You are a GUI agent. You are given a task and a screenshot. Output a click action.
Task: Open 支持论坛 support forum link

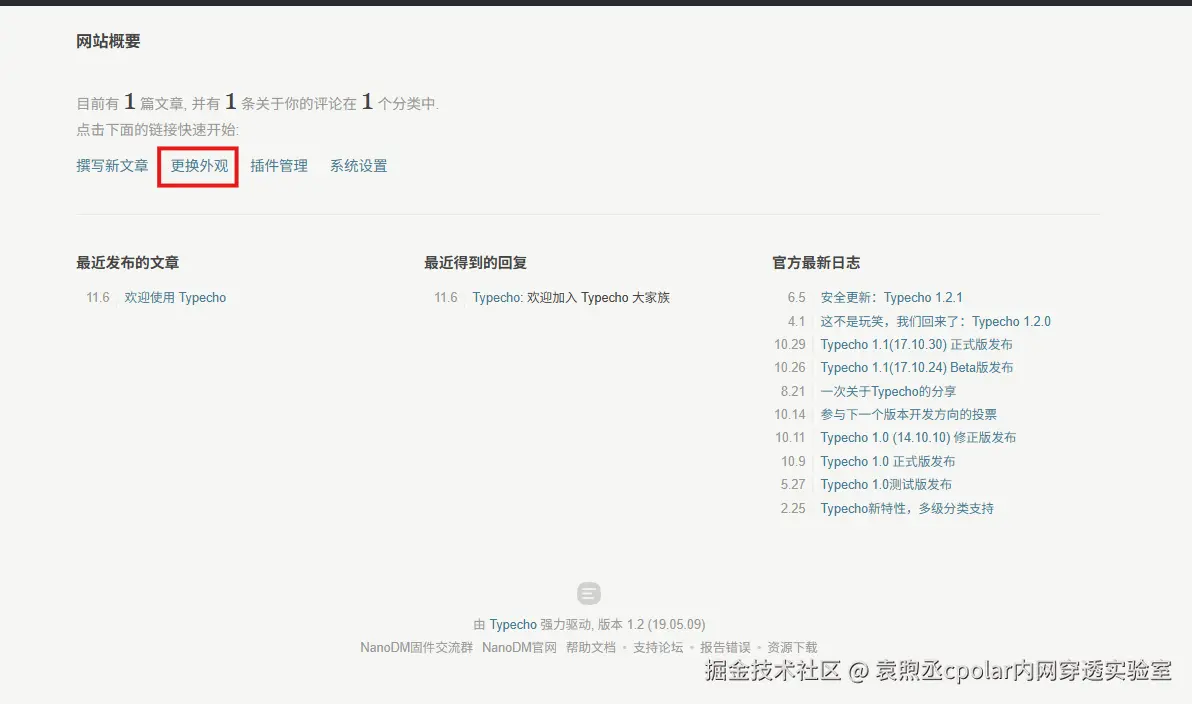click(658, 648)
